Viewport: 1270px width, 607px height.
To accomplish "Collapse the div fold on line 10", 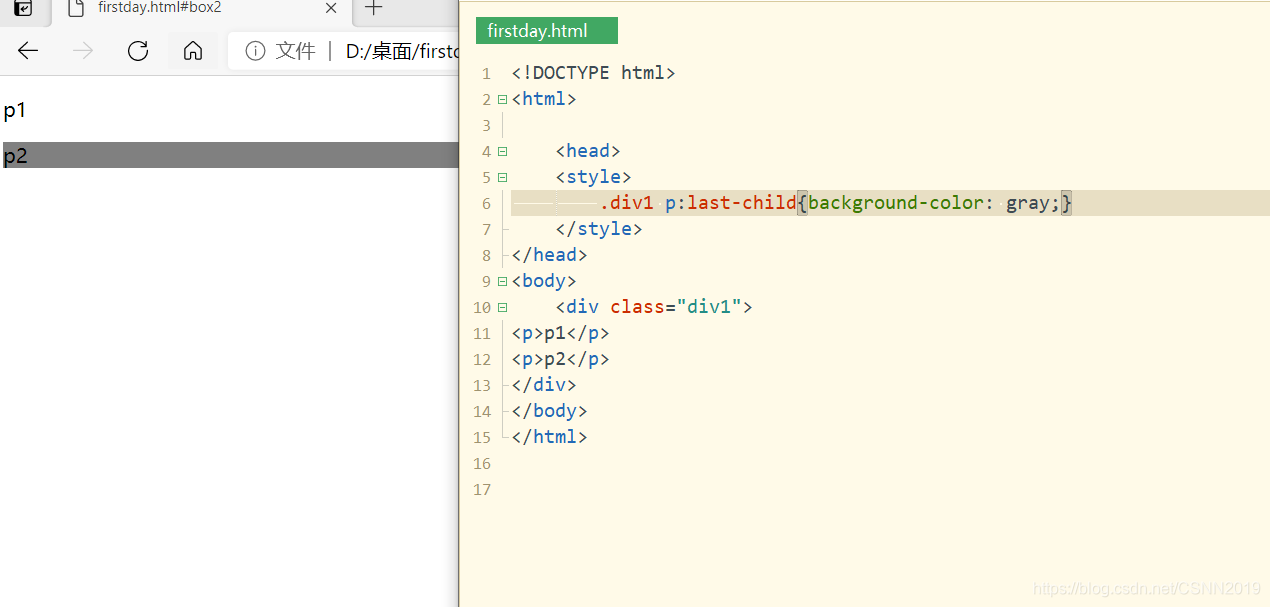I will click(x=502, y=308).
